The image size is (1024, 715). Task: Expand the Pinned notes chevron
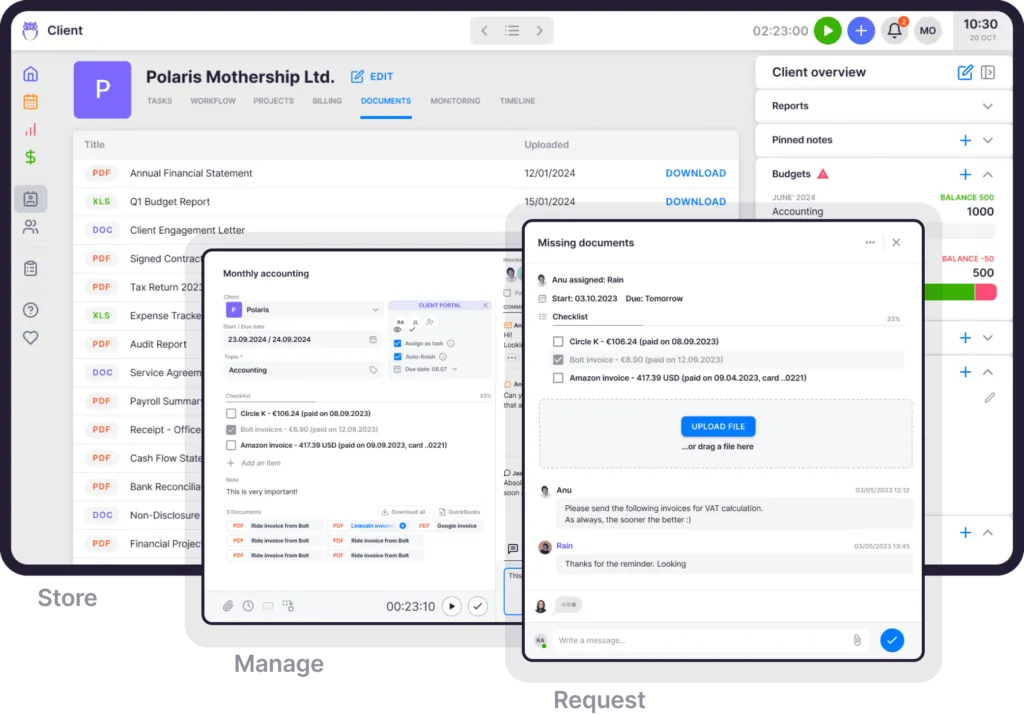pos(987,140)
